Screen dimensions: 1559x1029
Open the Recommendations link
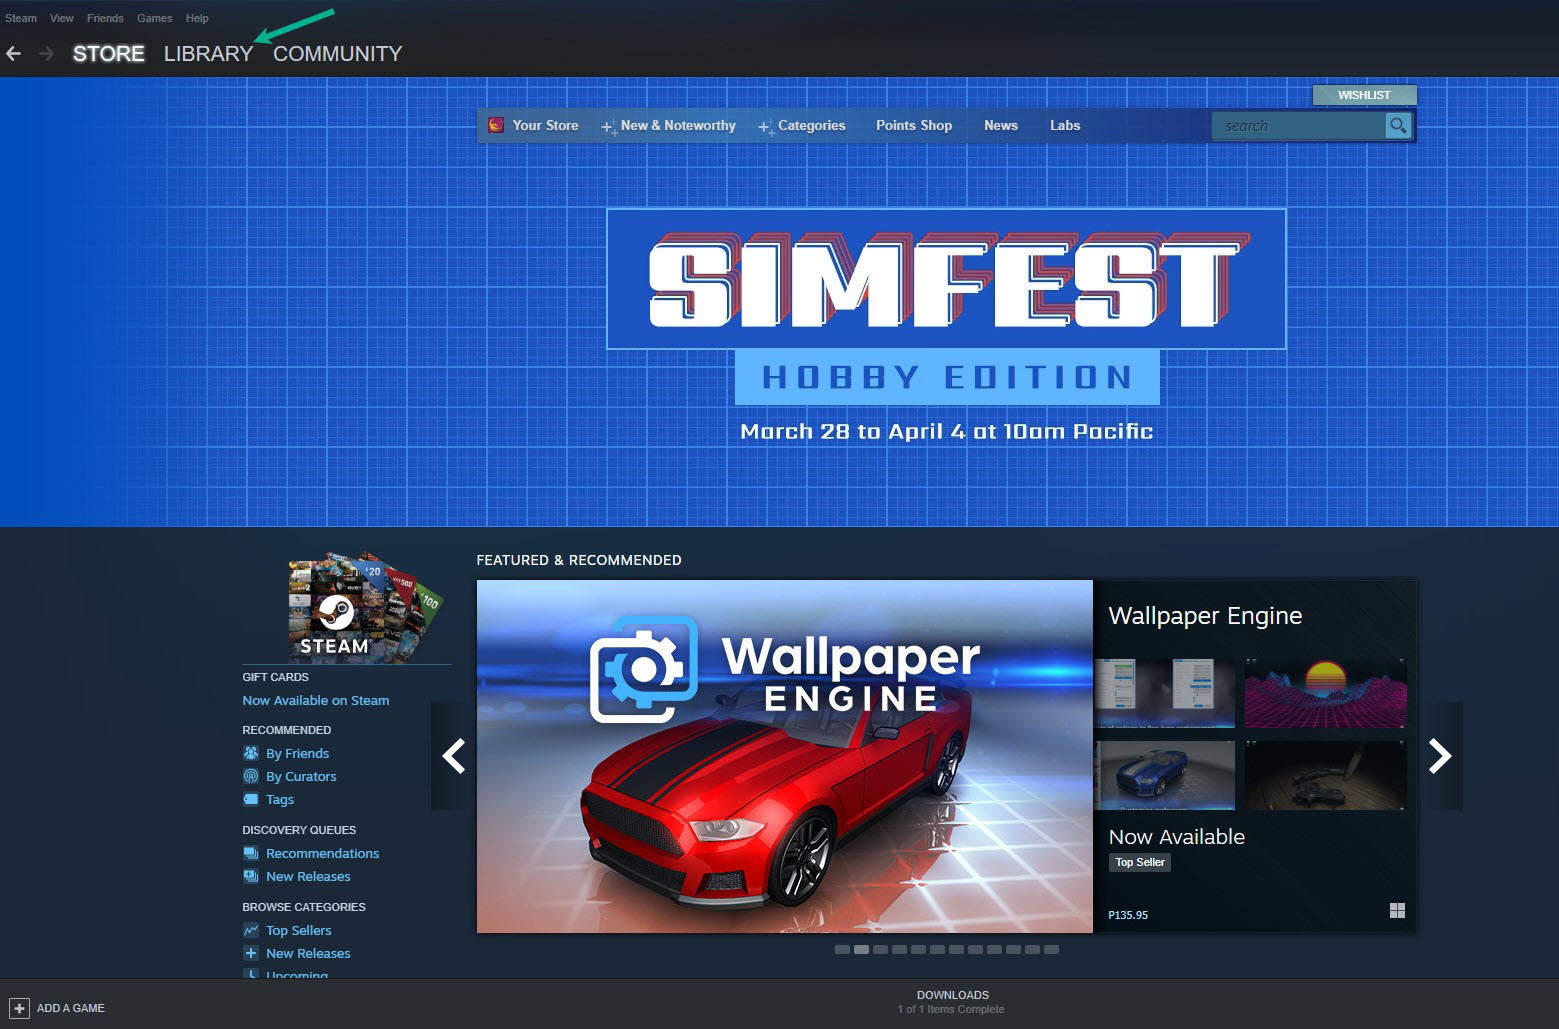[322, 853]
